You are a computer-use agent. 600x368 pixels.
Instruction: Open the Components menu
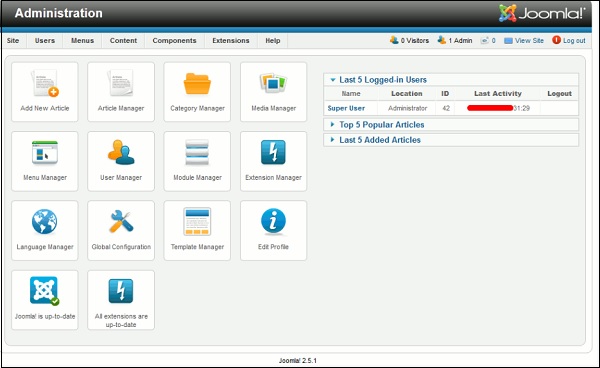(x=174, y=41)
